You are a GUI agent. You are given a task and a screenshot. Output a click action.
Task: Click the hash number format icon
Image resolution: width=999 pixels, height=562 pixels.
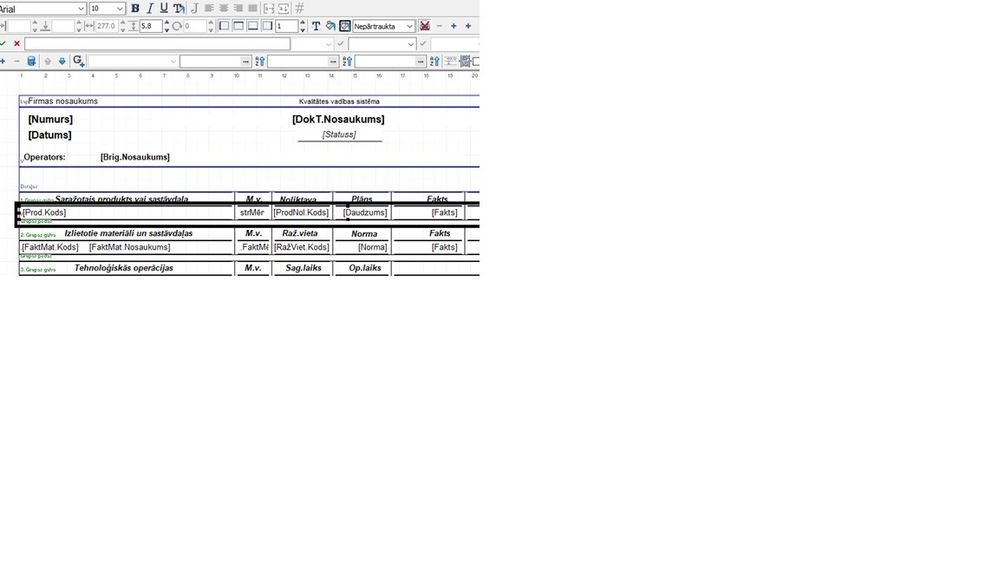tap(299, 8)
